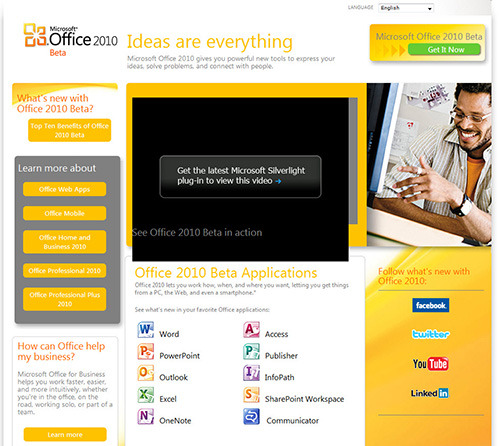Open the Twitter logo link
The width and height of the screenshot is (500, 446).
[x=430, y=334]
